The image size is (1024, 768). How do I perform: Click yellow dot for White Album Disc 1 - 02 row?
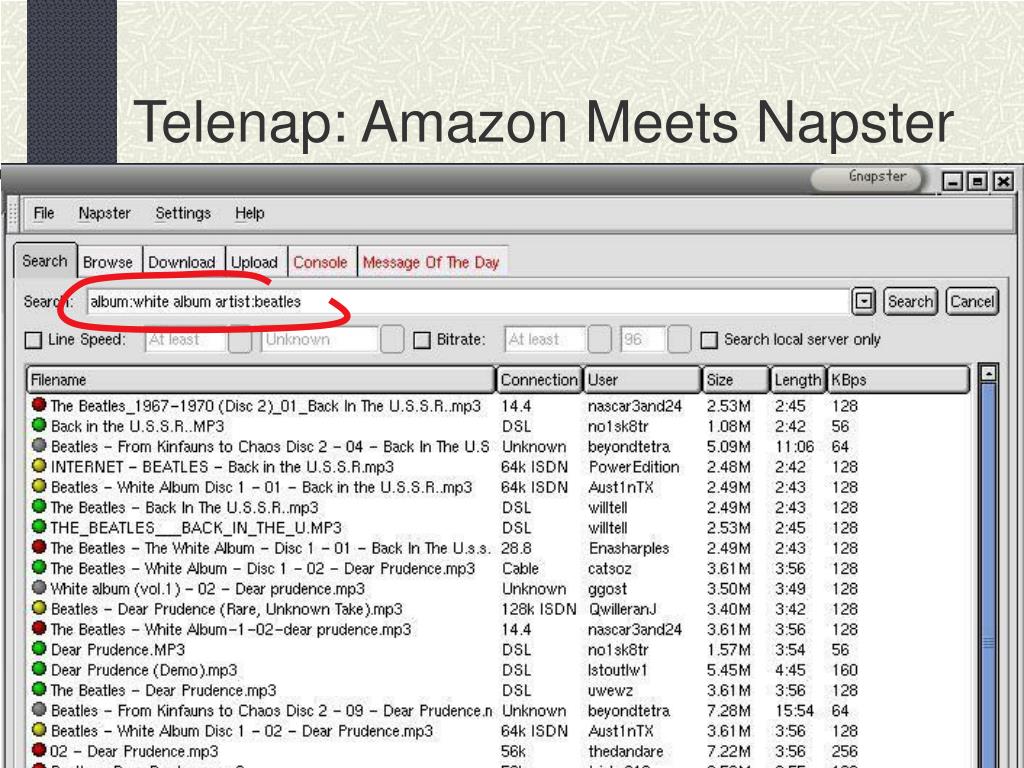pos(39,729)
